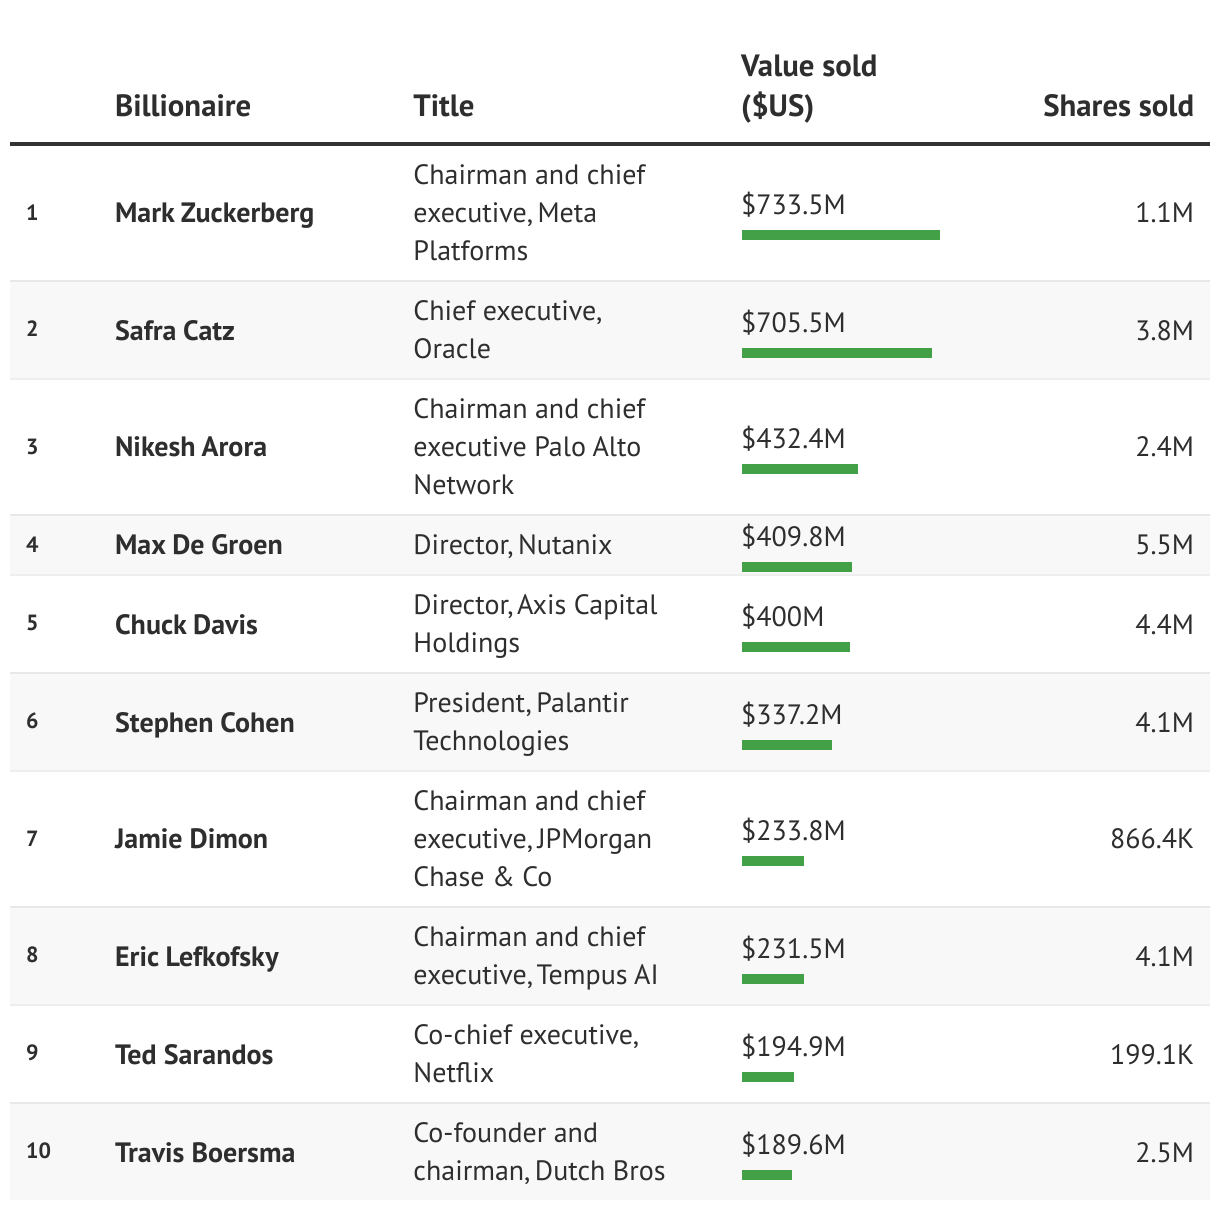Select the Mark Zuckerberg name cell
Viewport: 1220px width, 1210px height.
[x=214, y=213]
